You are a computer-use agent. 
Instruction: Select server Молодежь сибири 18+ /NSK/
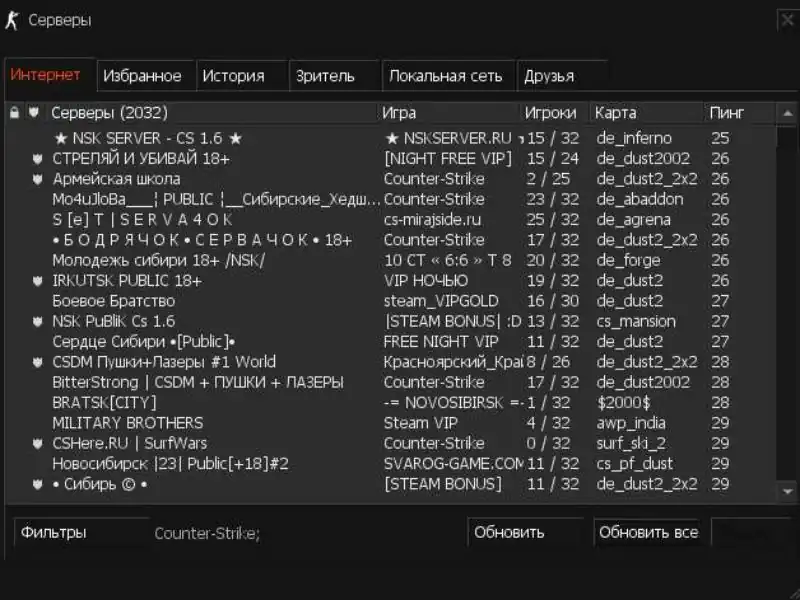pos(390,260)
